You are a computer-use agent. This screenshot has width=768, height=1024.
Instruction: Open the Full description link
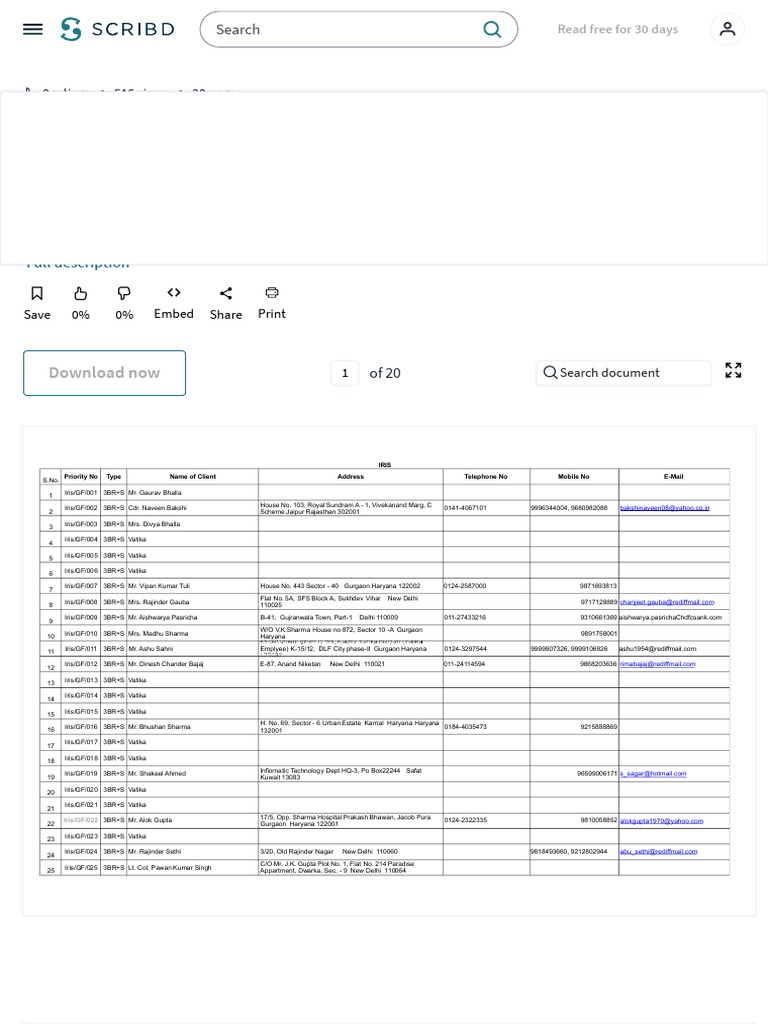pyautogui.click(x=78, y=264)
